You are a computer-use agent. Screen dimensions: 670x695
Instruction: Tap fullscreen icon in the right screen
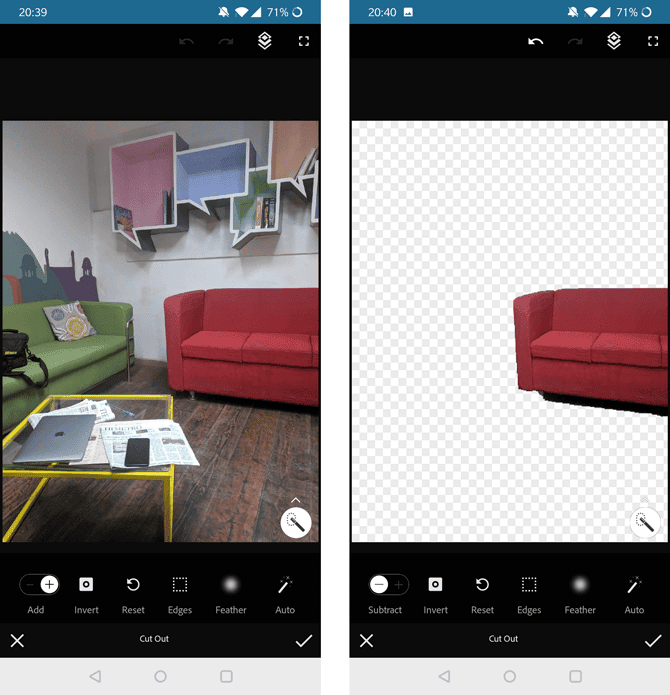[653, 42]
